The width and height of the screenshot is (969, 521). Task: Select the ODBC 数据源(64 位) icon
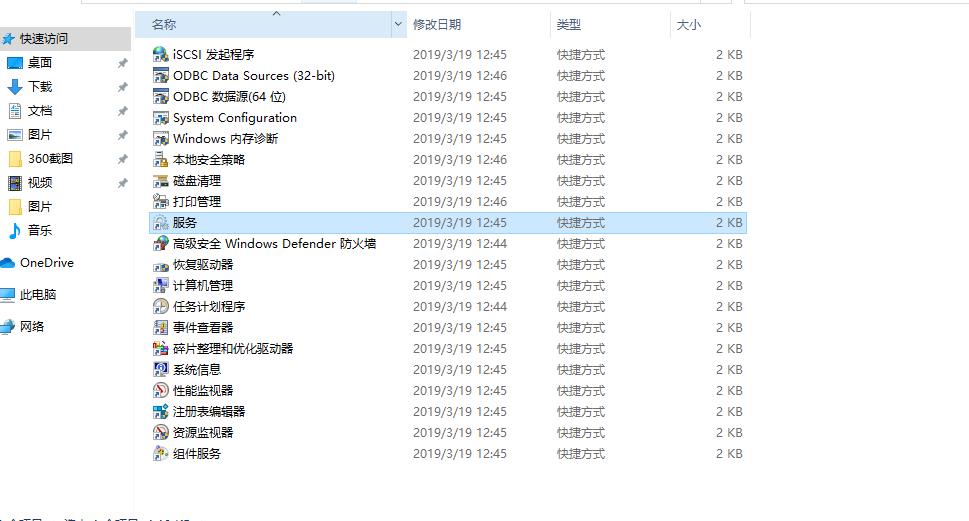click(161, 96)
